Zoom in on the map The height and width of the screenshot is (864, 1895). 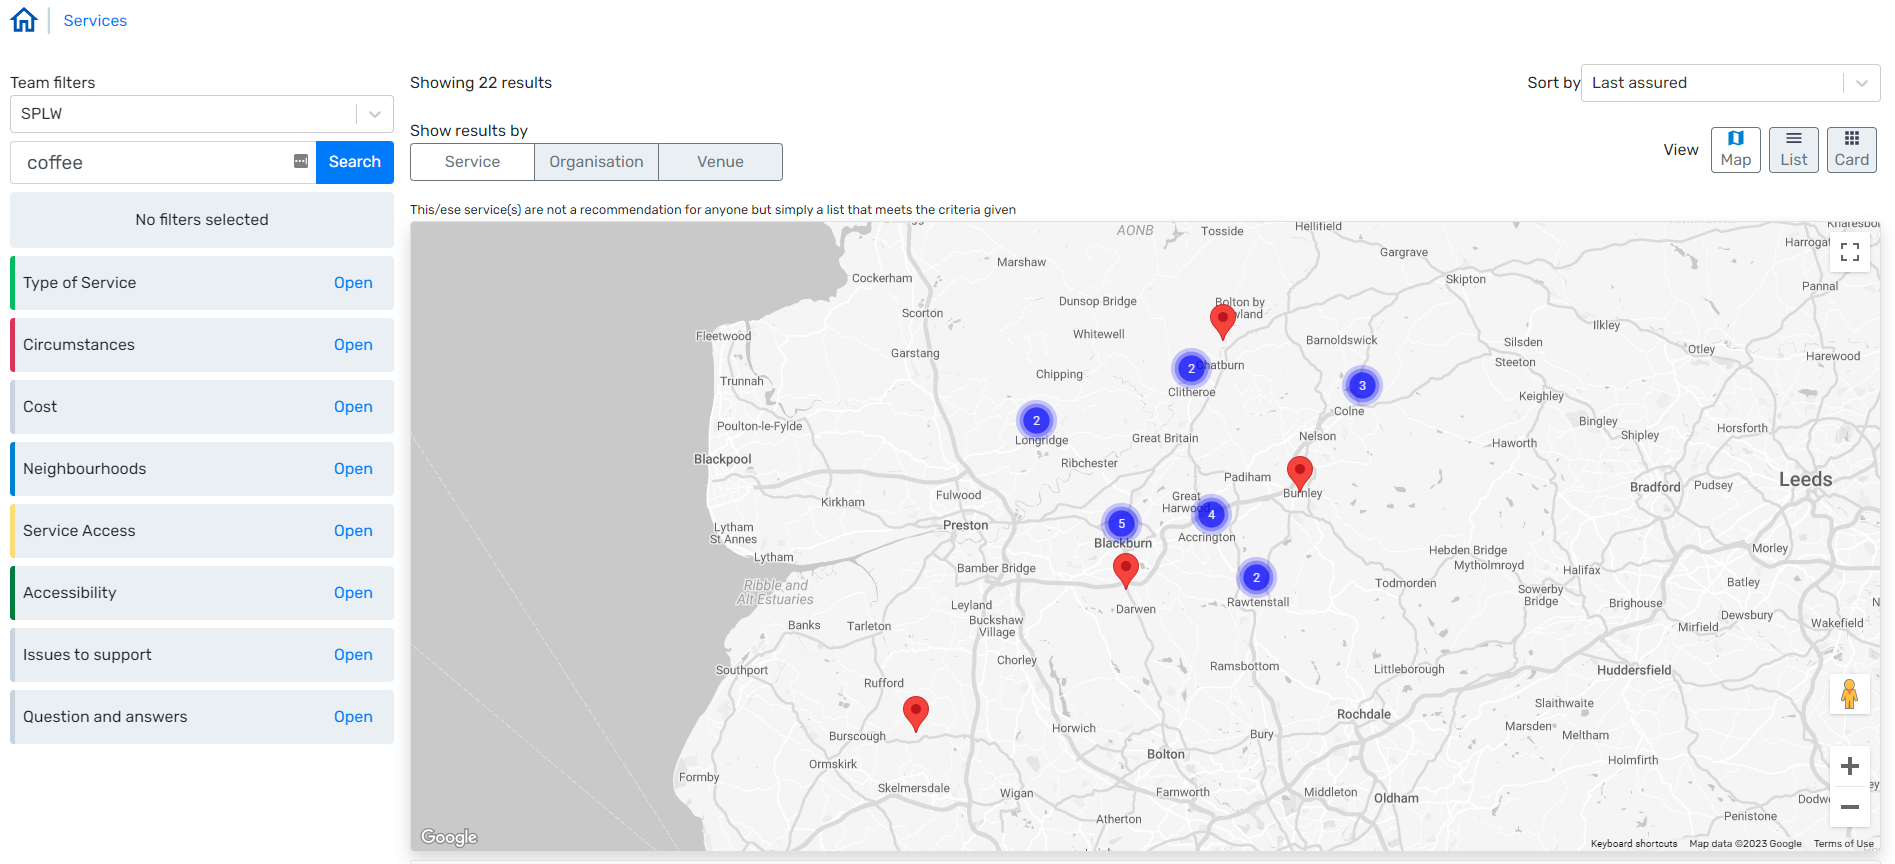[1849, 766]
